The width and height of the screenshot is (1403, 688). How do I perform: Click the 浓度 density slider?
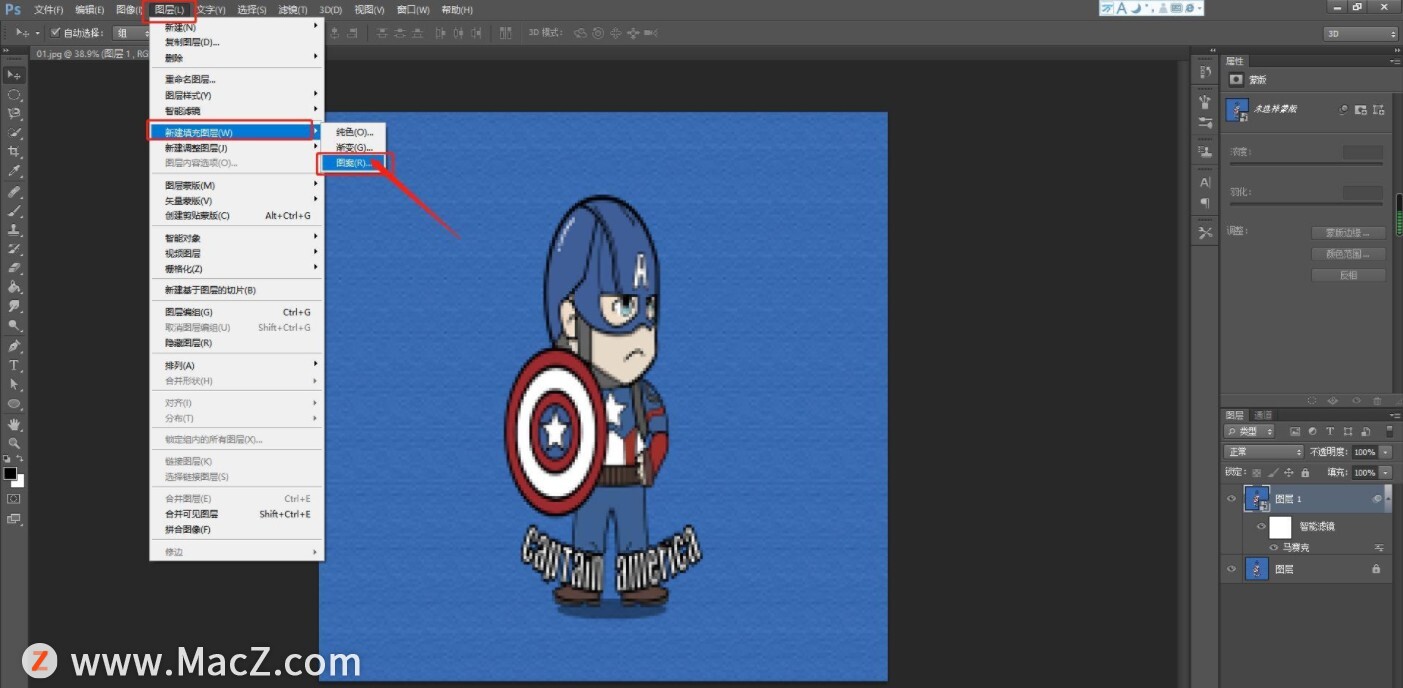(x=1305, y=163)
